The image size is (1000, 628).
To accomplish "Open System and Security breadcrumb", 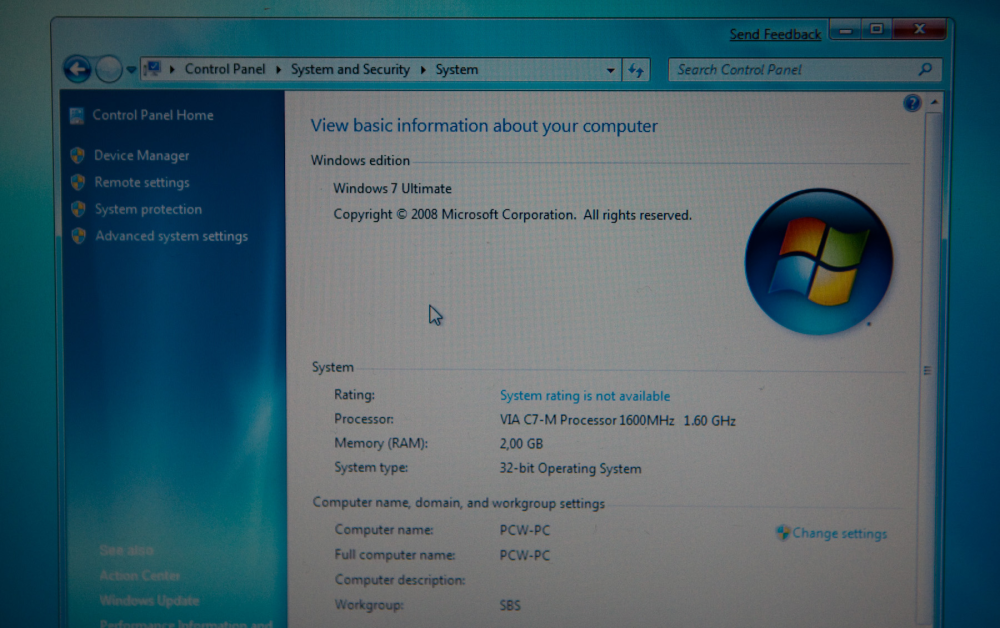I will click(x=350, y=69).
